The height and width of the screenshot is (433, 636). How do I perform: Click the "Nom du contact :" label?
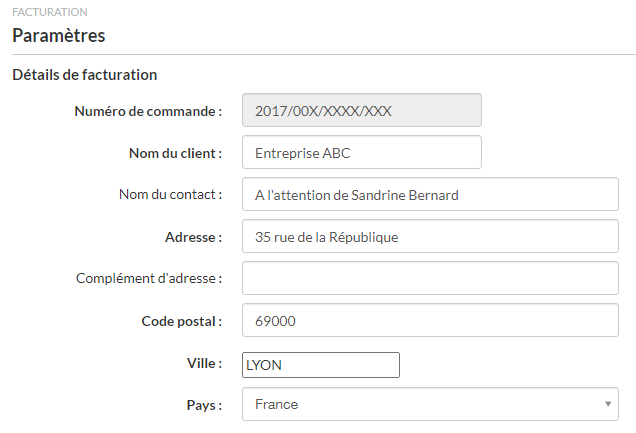coord(170,195)
